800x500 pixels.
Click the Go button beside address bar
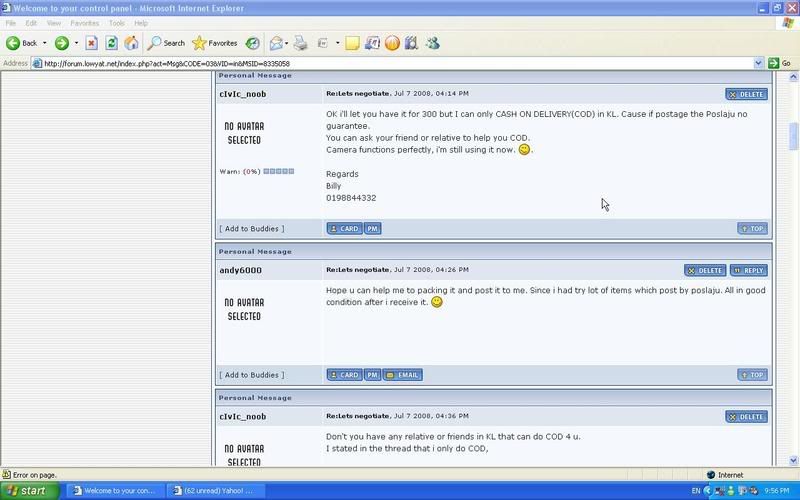pyautogui.click(x=780, y=63)
